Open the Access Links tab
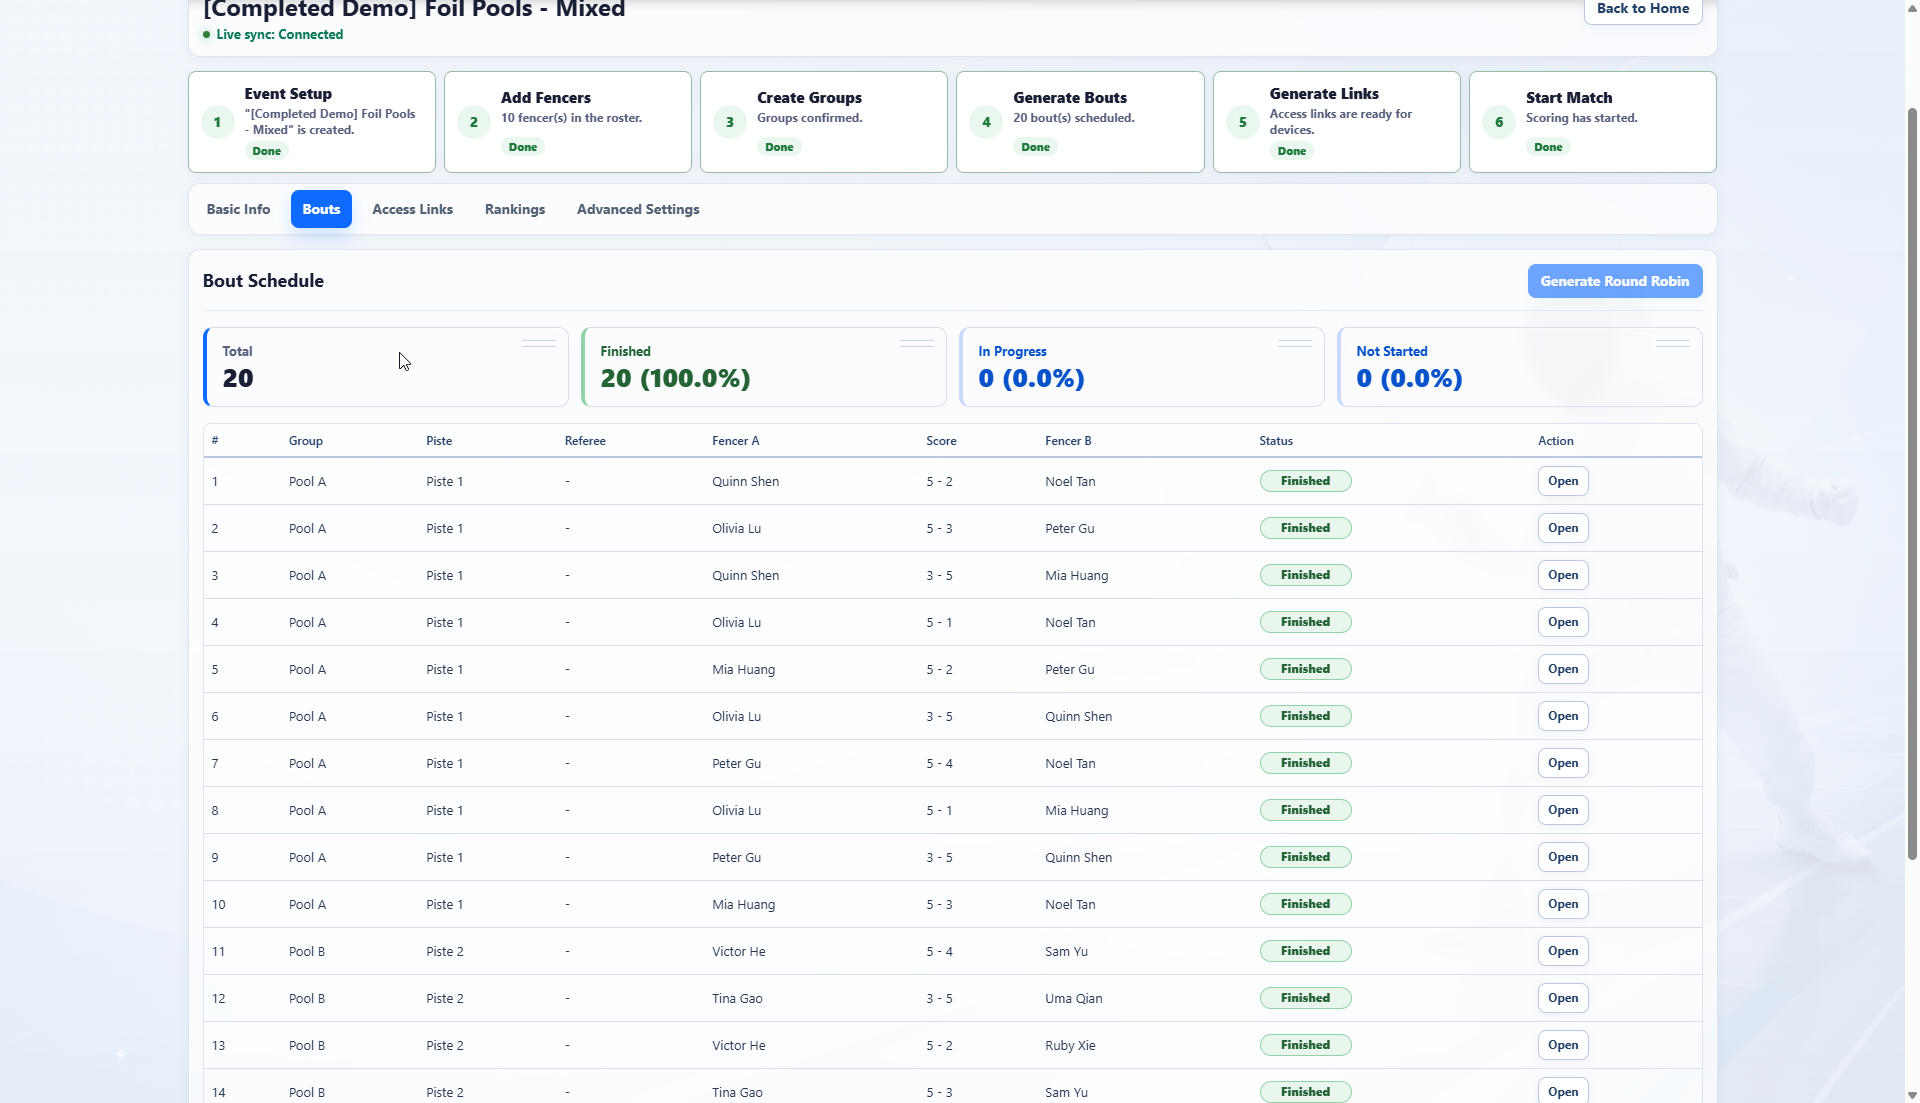The image size is (1920, 1103). pos(412,209)
